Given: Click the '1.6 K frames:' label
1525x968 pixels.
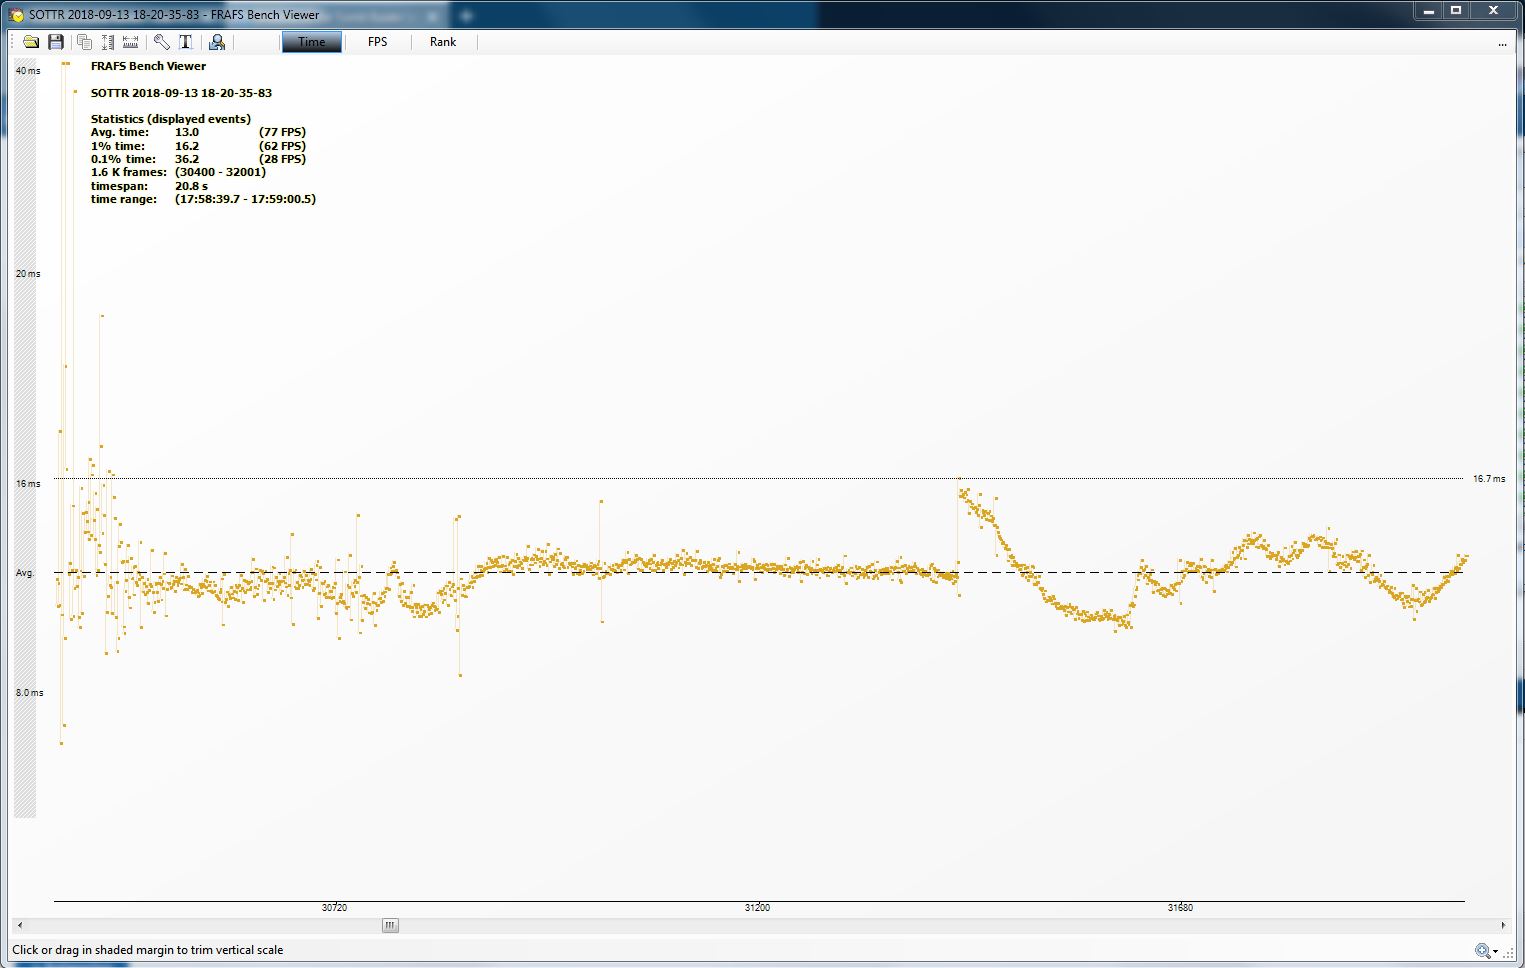Looking at the screenshot, I should tap(128, 172).
